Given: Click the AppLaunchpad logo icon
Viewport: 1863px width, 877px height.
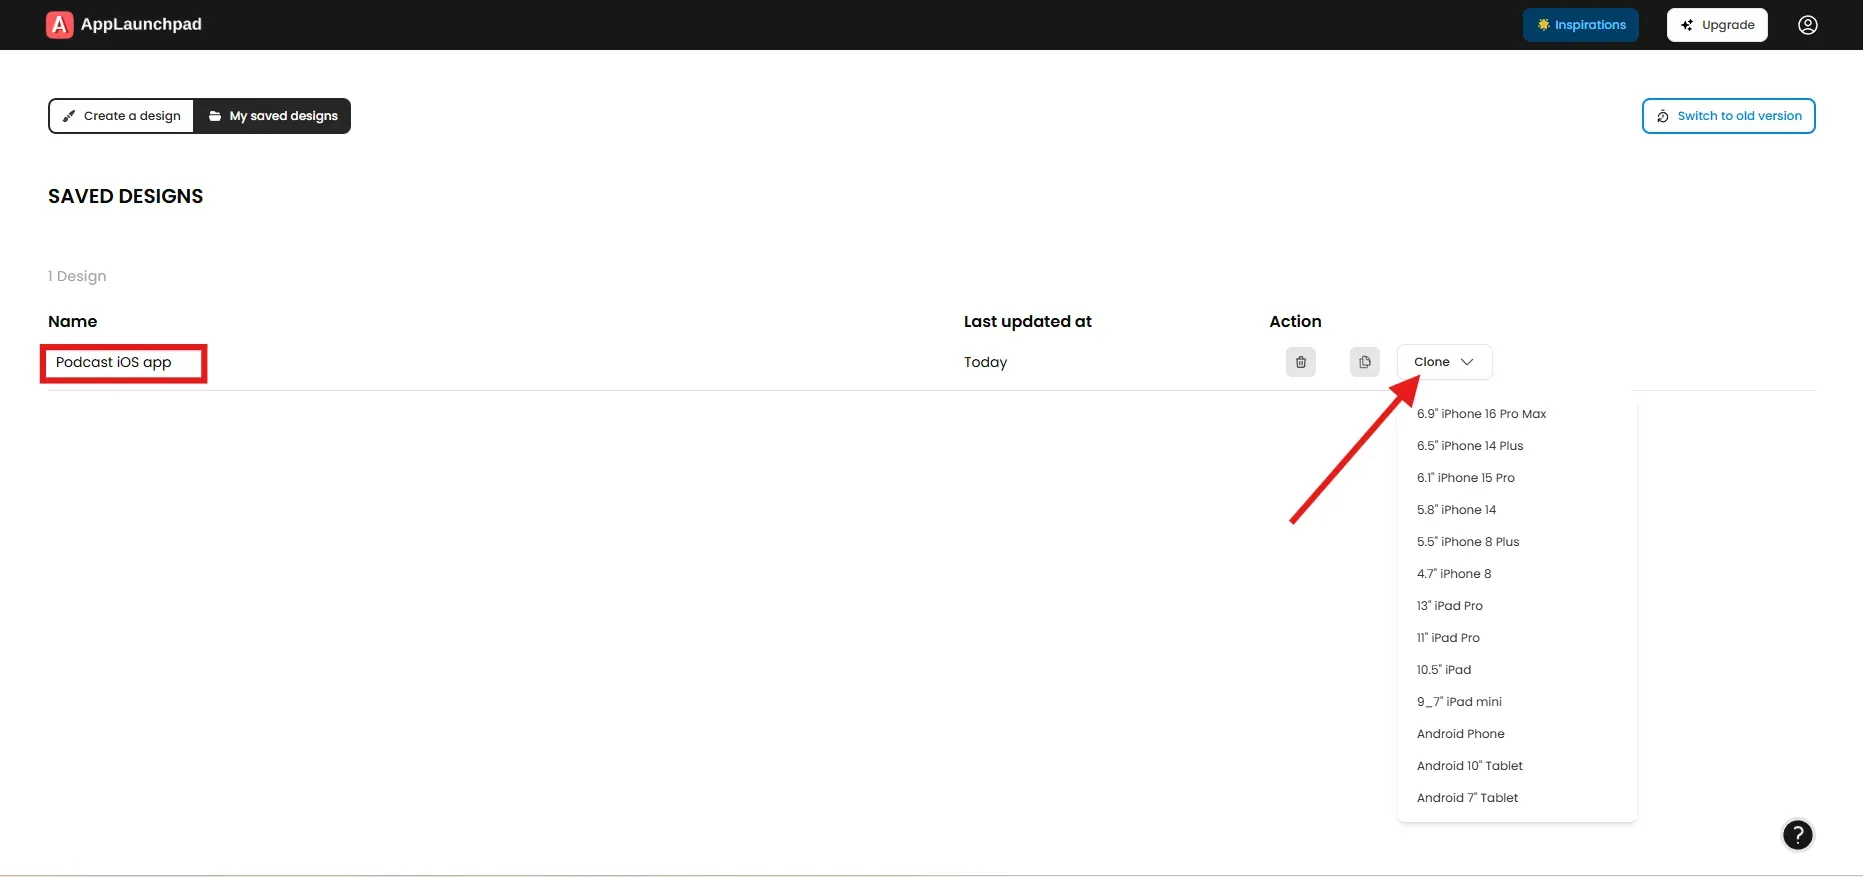Looking at the screenshot, I should point(60,25).
